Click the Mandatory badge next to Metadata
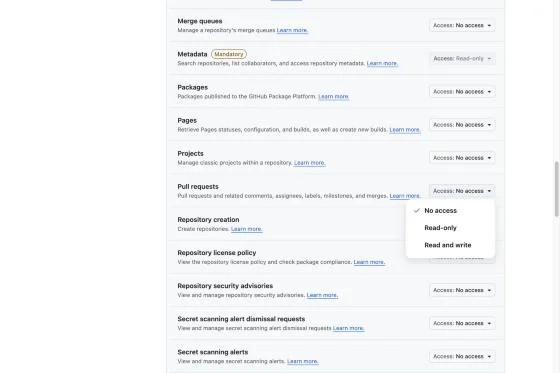This screenshot has height=373, width=560. pyautogui.click(x=229, y=54)
